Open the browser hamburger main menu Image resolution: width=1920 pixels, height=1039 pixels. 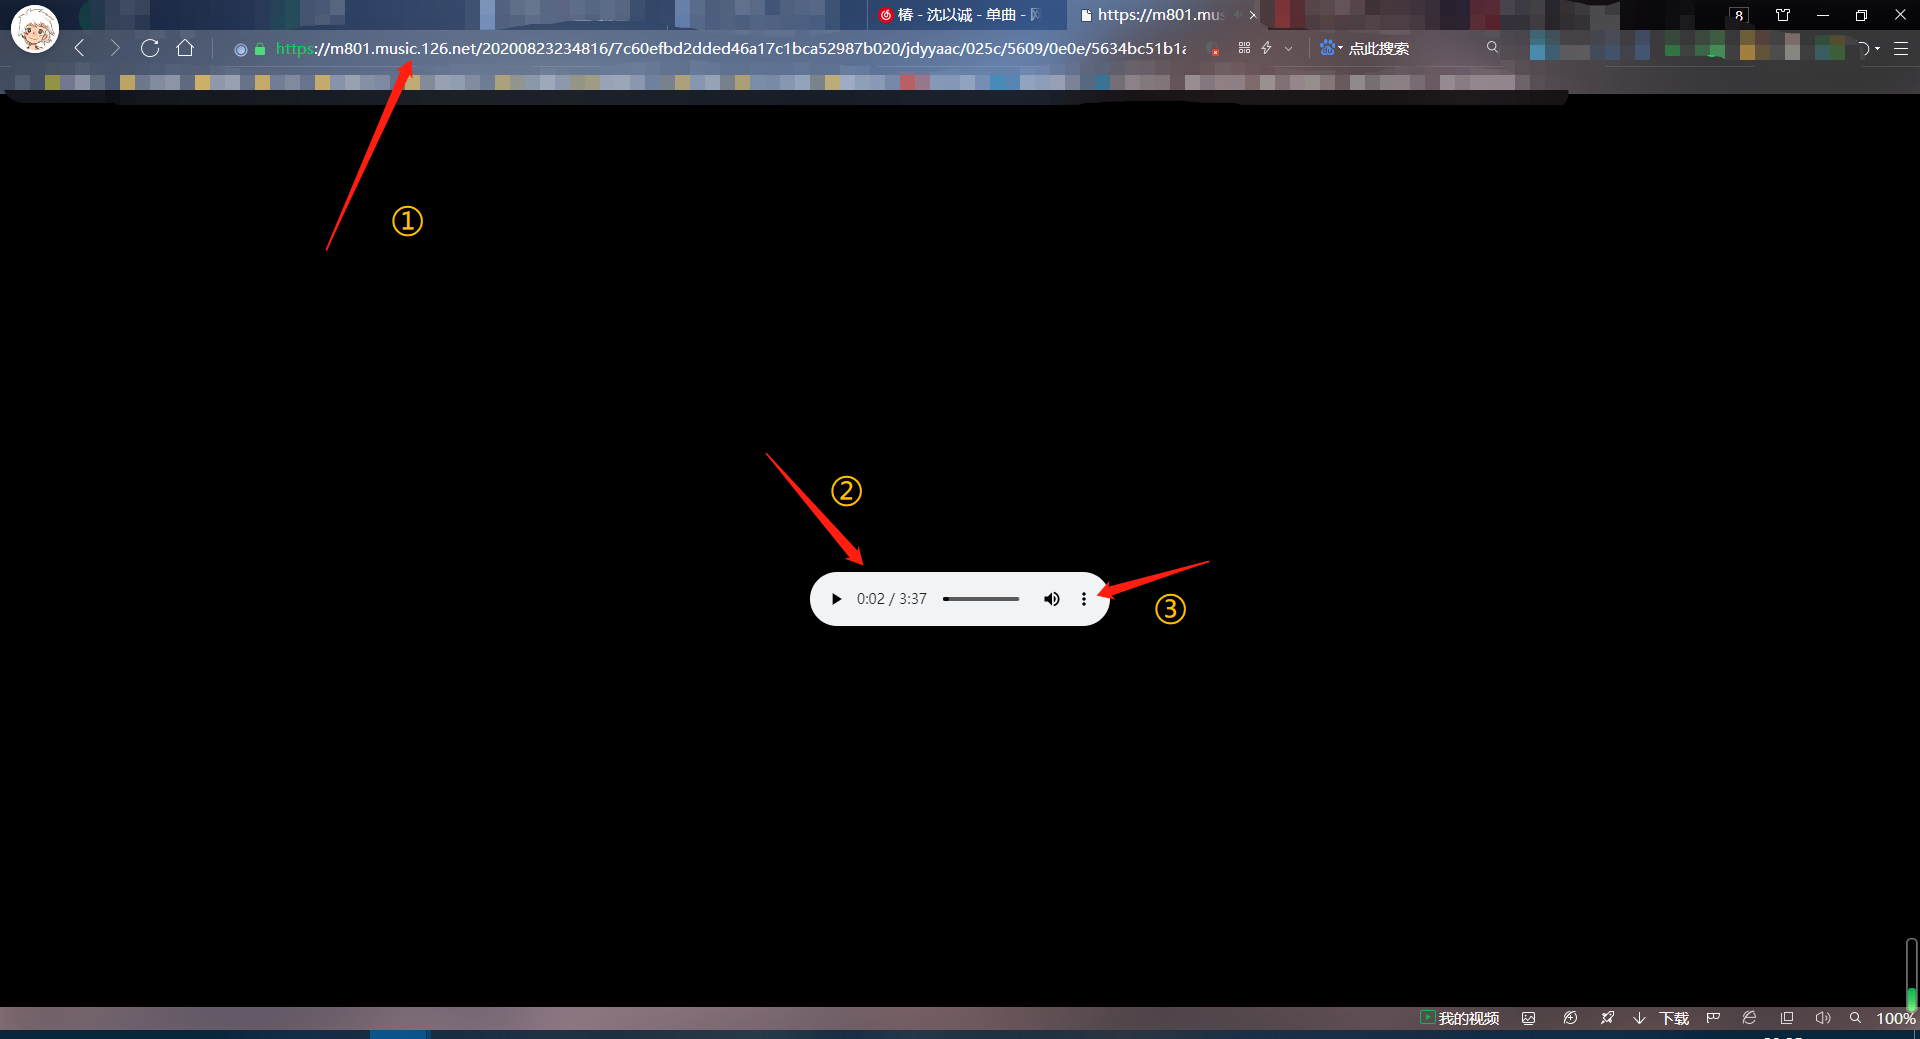[x=1901, y=48]
